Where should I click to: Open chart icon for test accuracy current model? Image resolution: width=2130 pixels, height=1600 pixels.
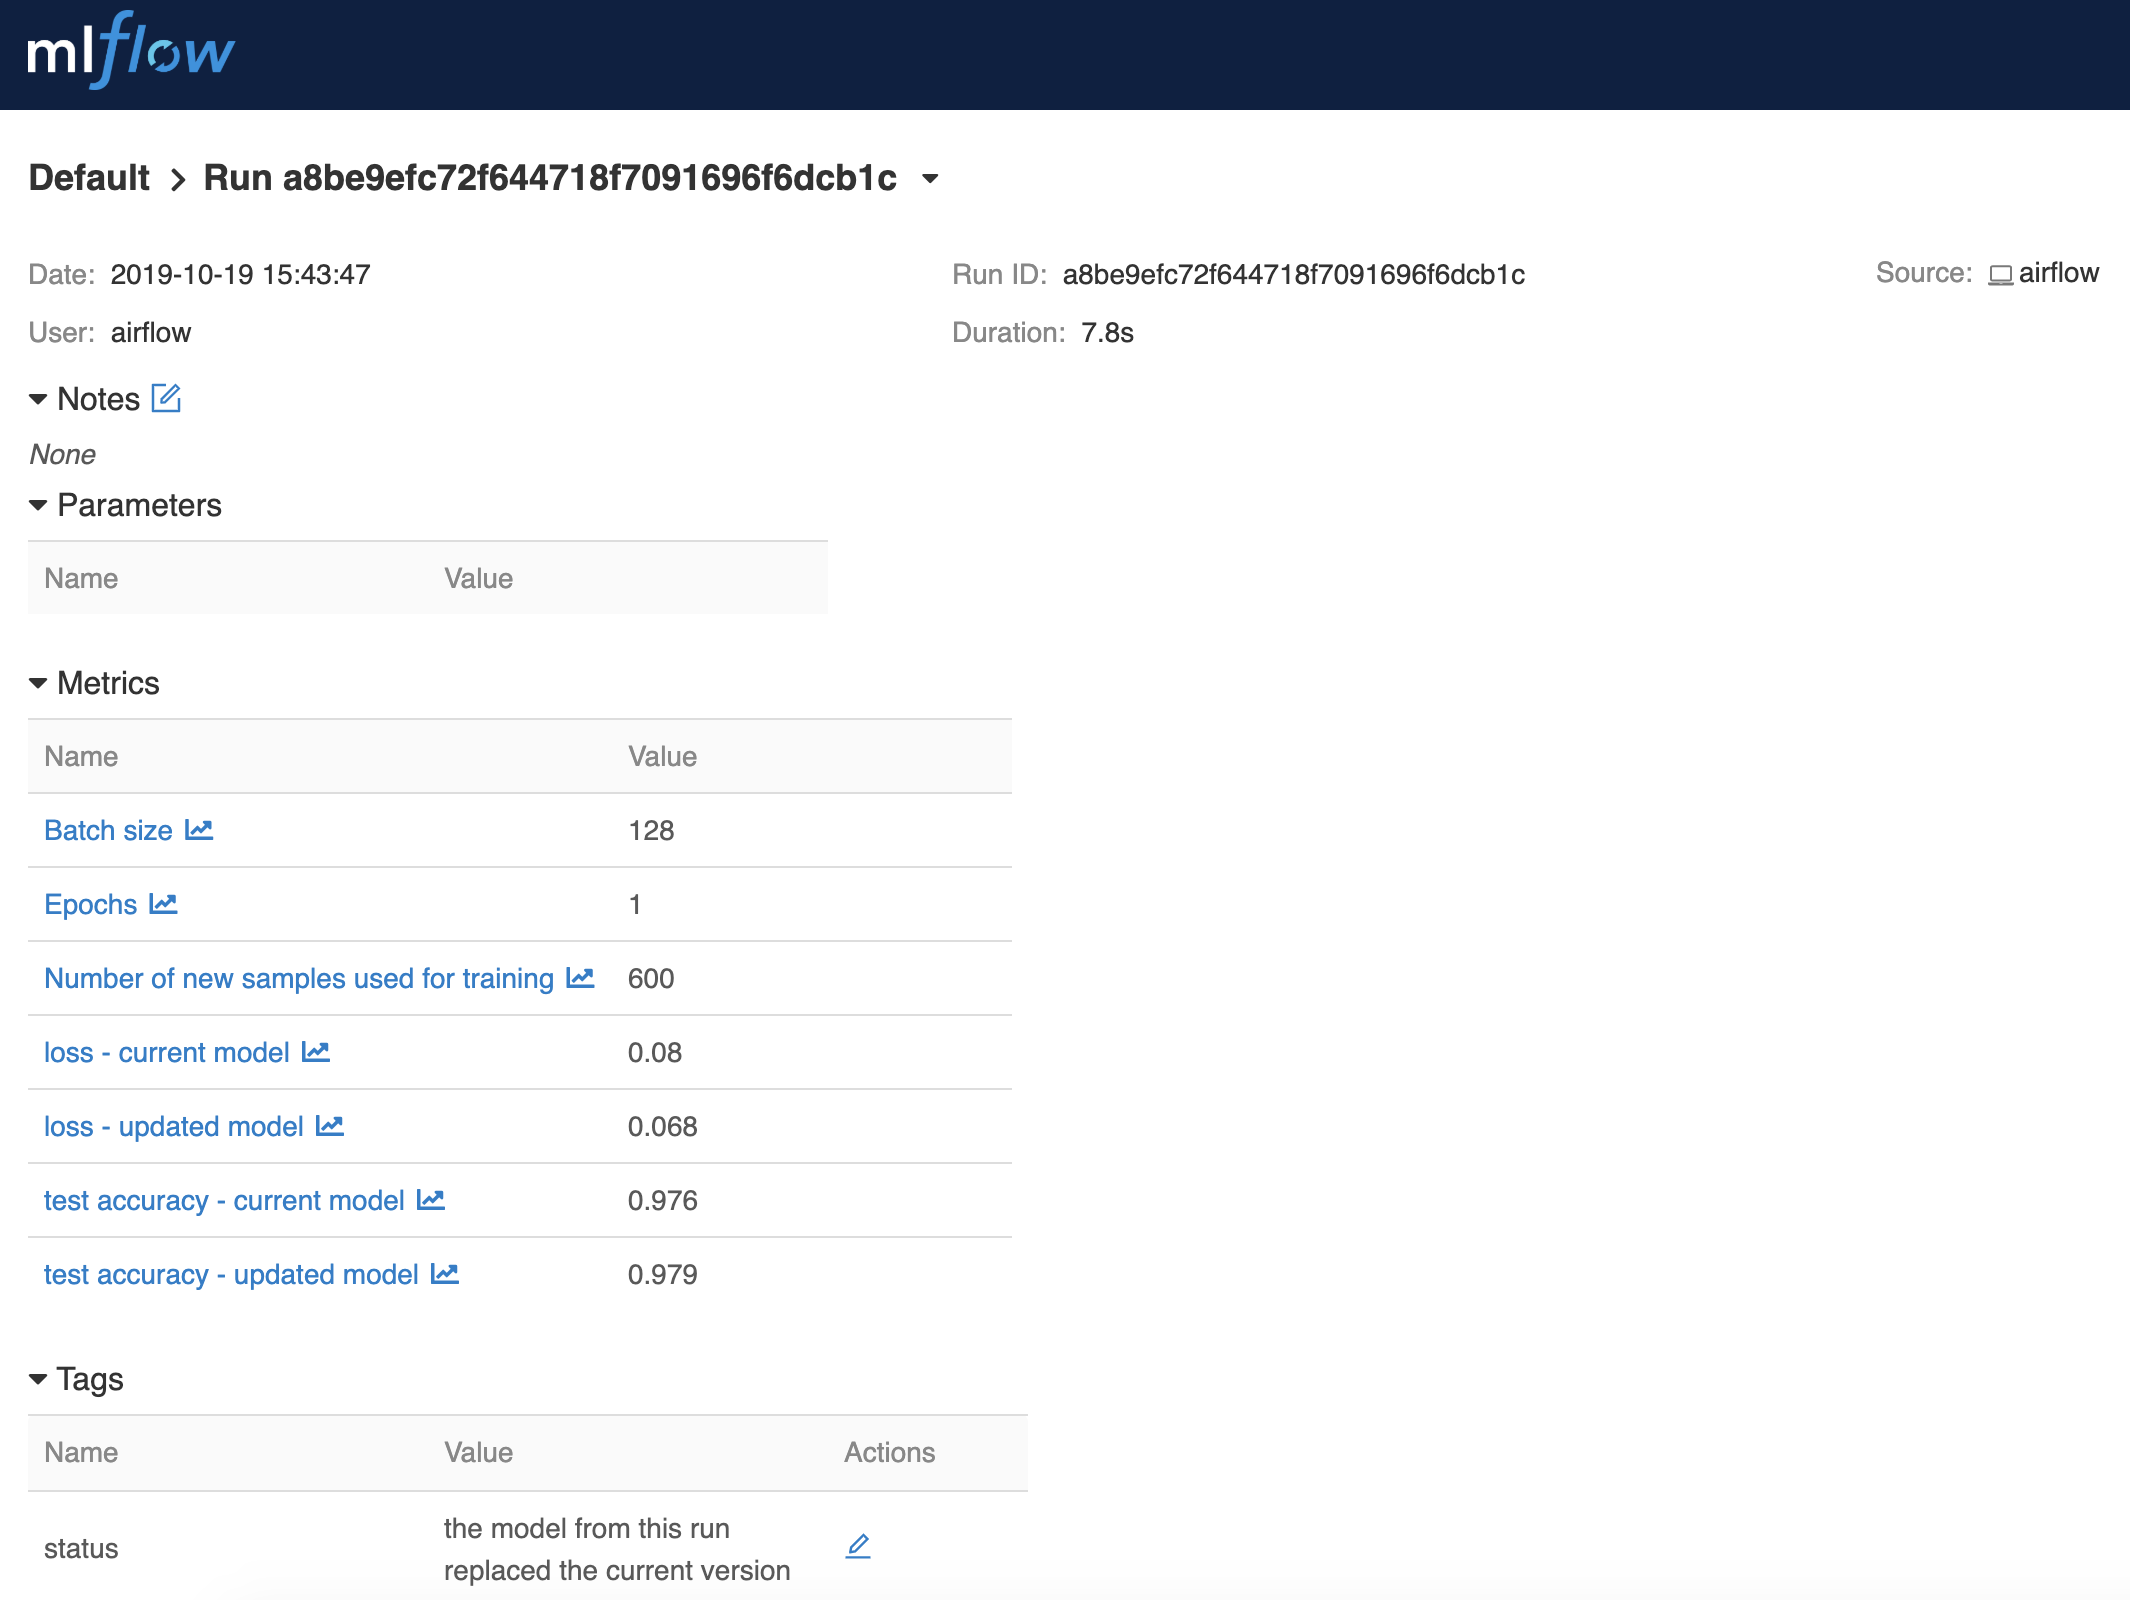click(431, 1200)
